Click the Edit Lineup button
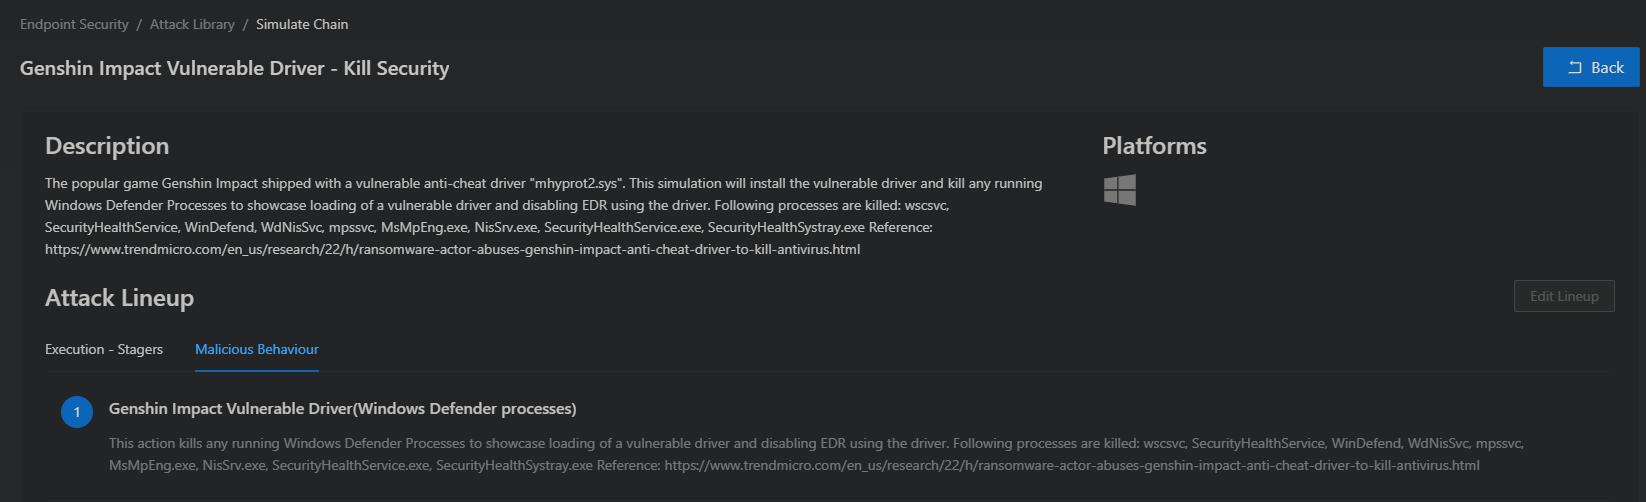Image resolution: width=1646 pixels, height=502 pixels. pyautogui.click(x=1564, y=296)
